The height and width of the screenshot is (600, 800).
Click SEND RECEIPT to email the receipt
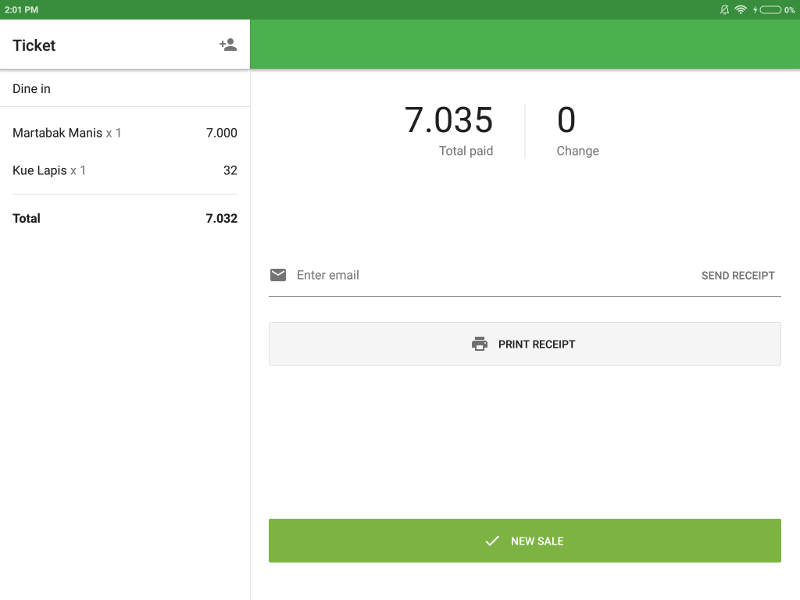[x=738, y=275]
